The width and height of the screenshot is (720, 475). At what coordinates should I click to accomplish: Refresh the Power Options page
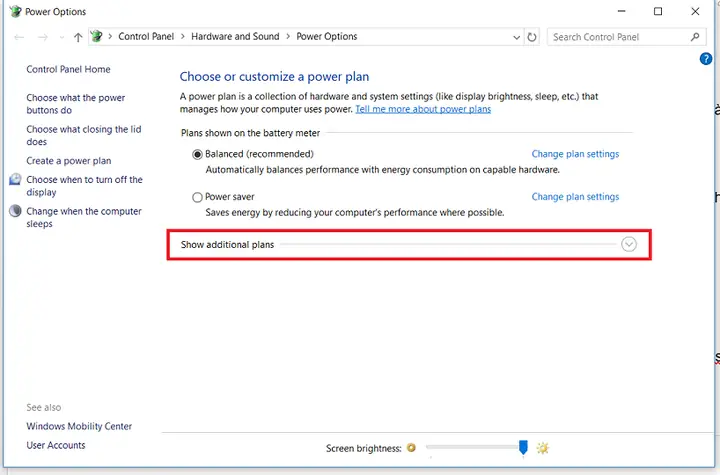click(532, 37)
